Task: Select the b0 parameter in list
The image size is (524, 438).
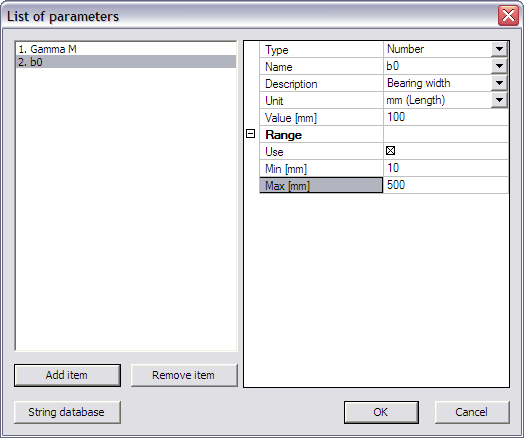Action: [126, 62]
